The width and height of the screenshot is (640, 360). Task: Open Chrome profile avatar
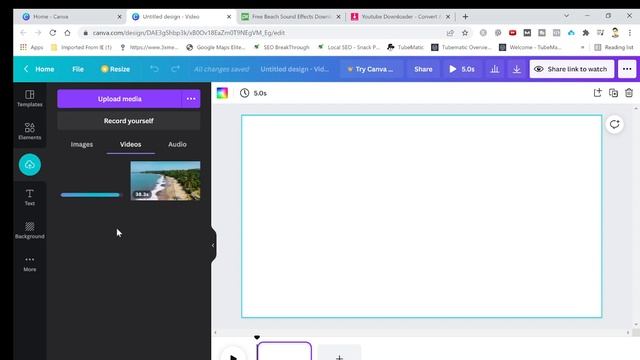(x=615, y=33)
